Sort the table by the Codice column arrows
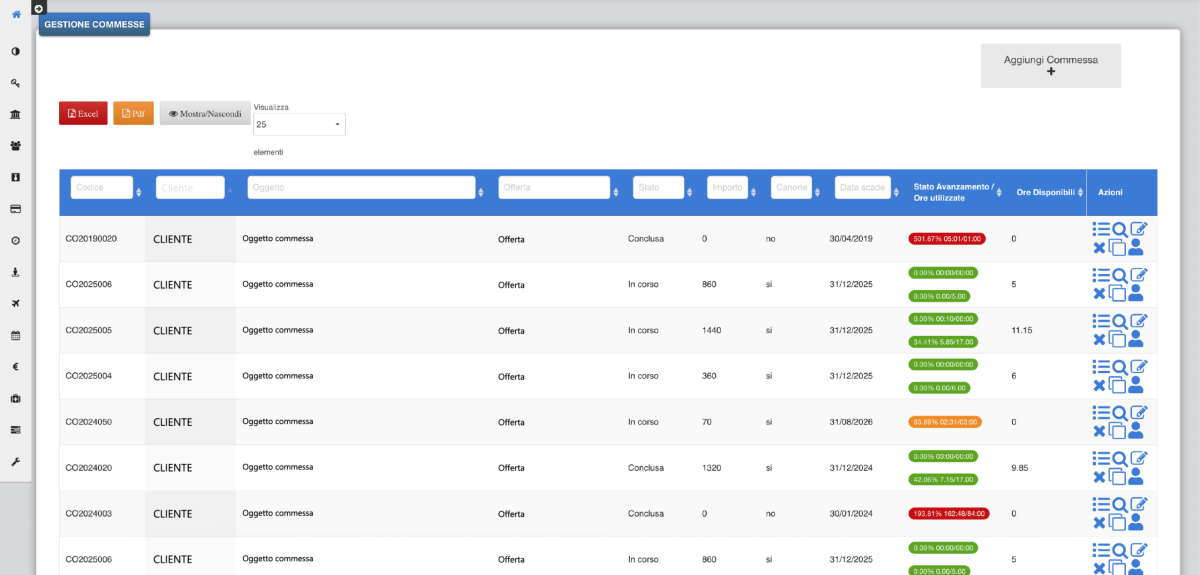Viewport: 1200px width, 575px height. coord(139,192)
